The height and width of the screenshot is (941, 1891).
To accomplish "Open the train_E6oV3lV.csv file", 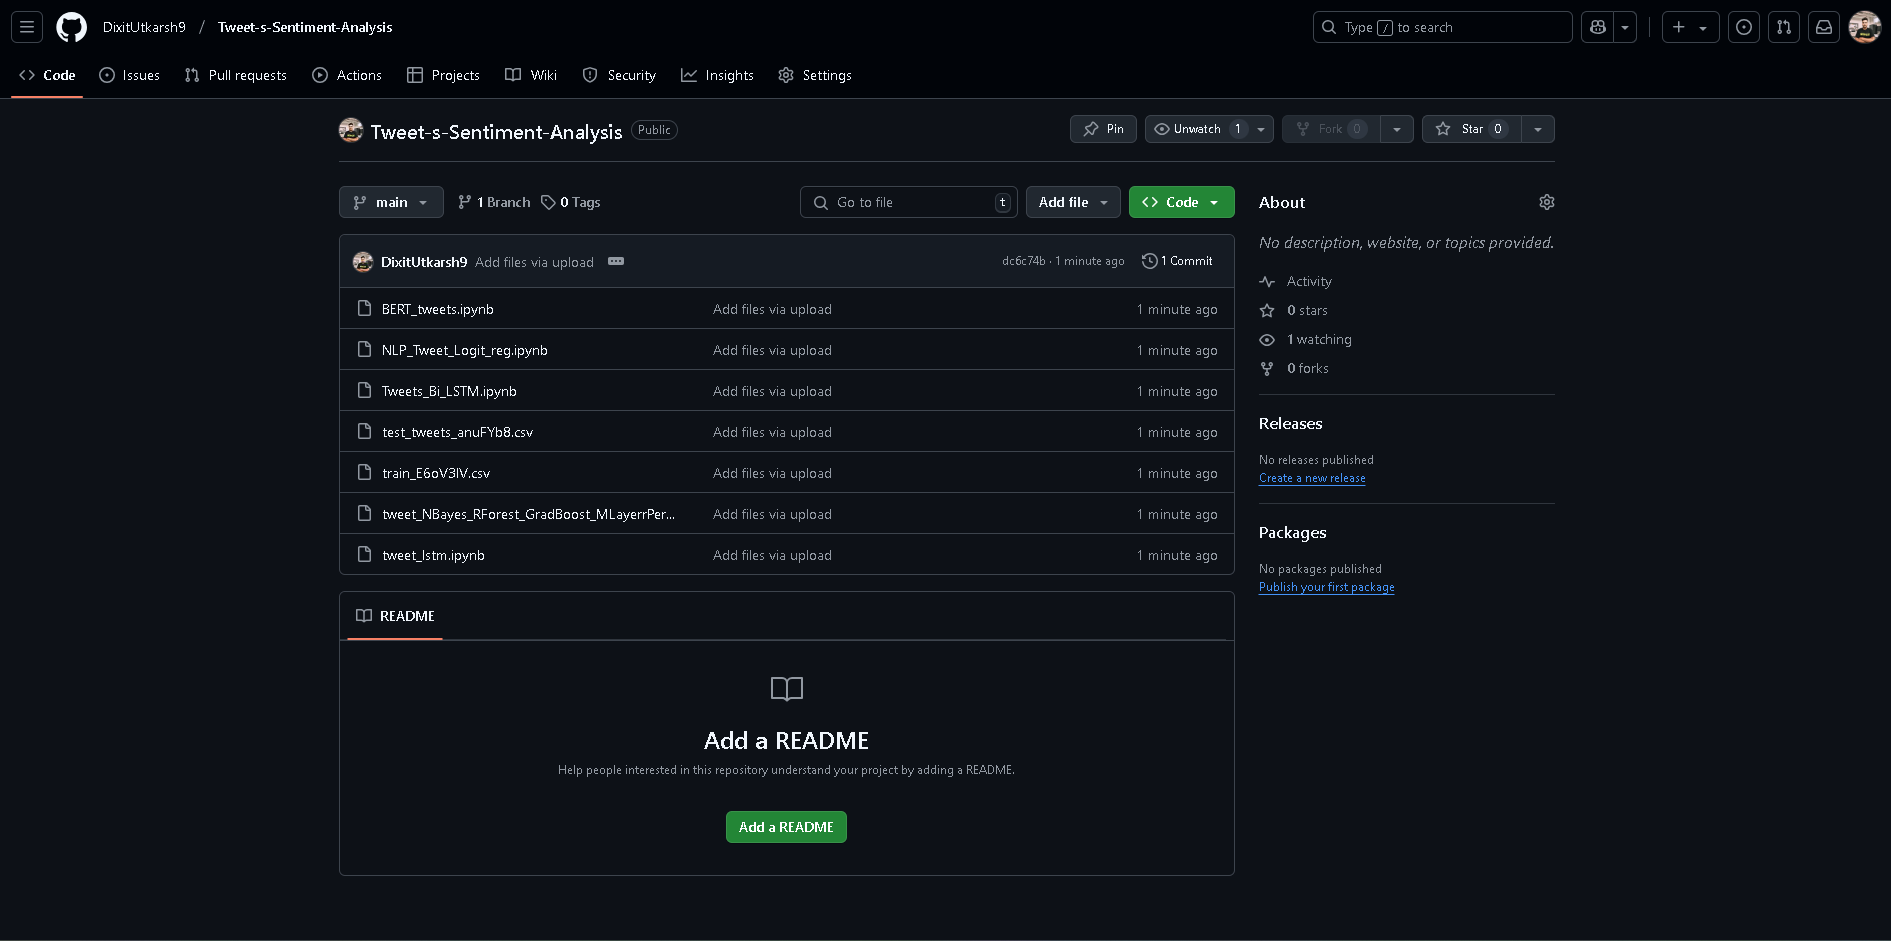I will click(x=436, y=473).
